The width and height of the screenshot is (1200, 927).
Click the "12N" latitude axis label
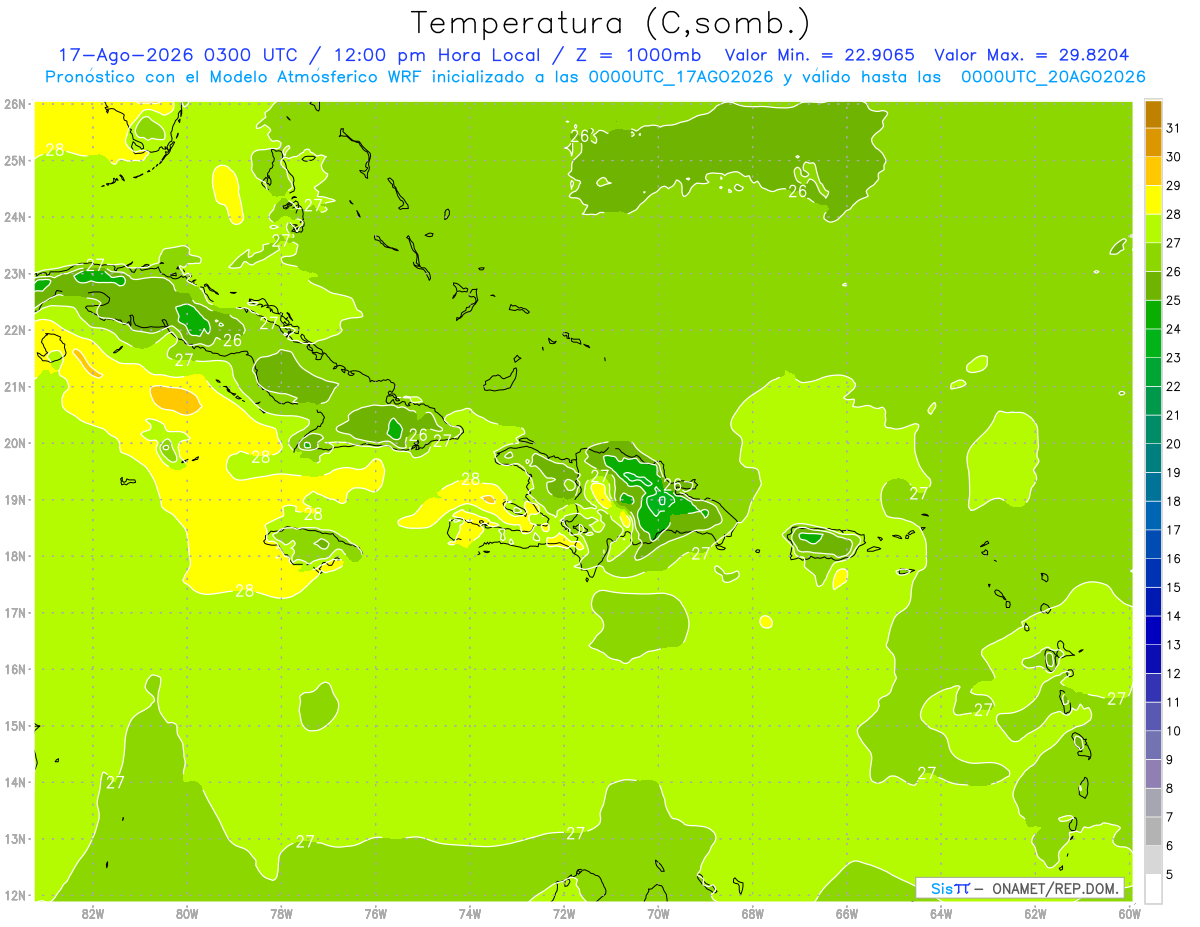(x=15, y=895)
